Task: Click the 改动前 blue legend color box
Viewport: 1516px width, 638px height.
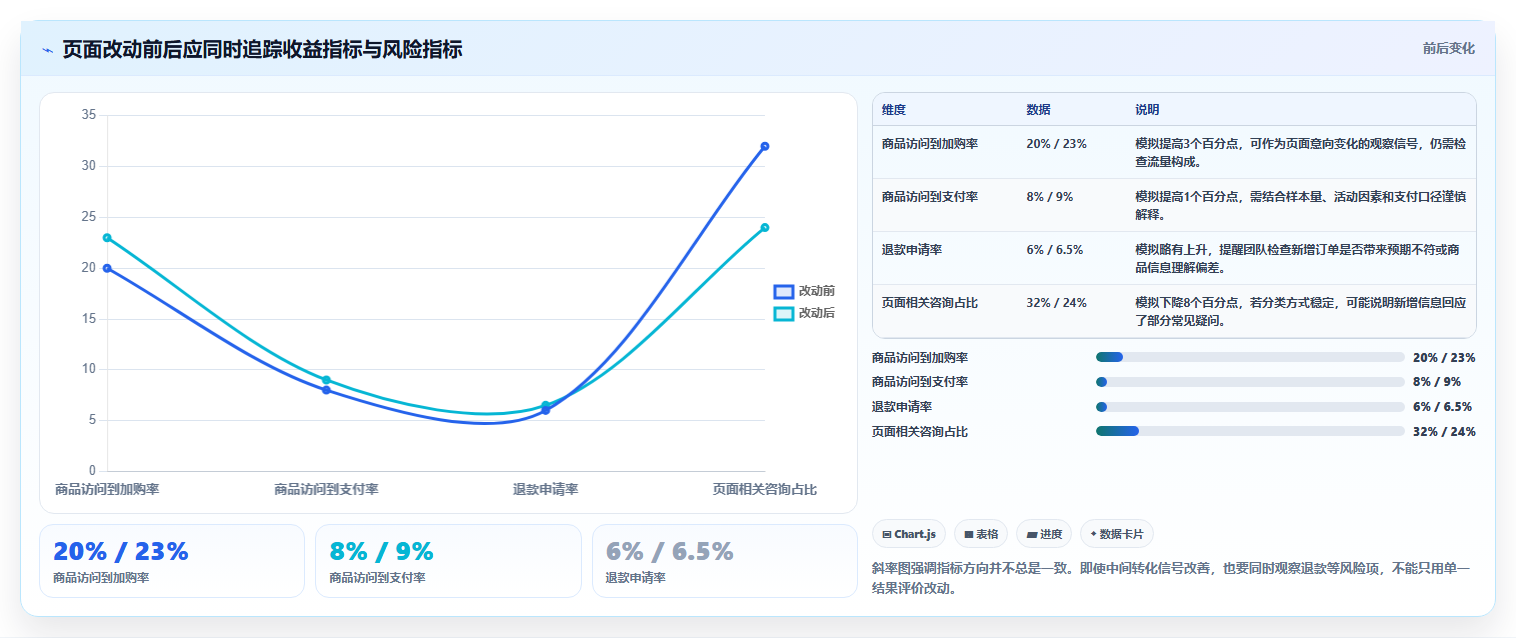Action: (784, 291)
